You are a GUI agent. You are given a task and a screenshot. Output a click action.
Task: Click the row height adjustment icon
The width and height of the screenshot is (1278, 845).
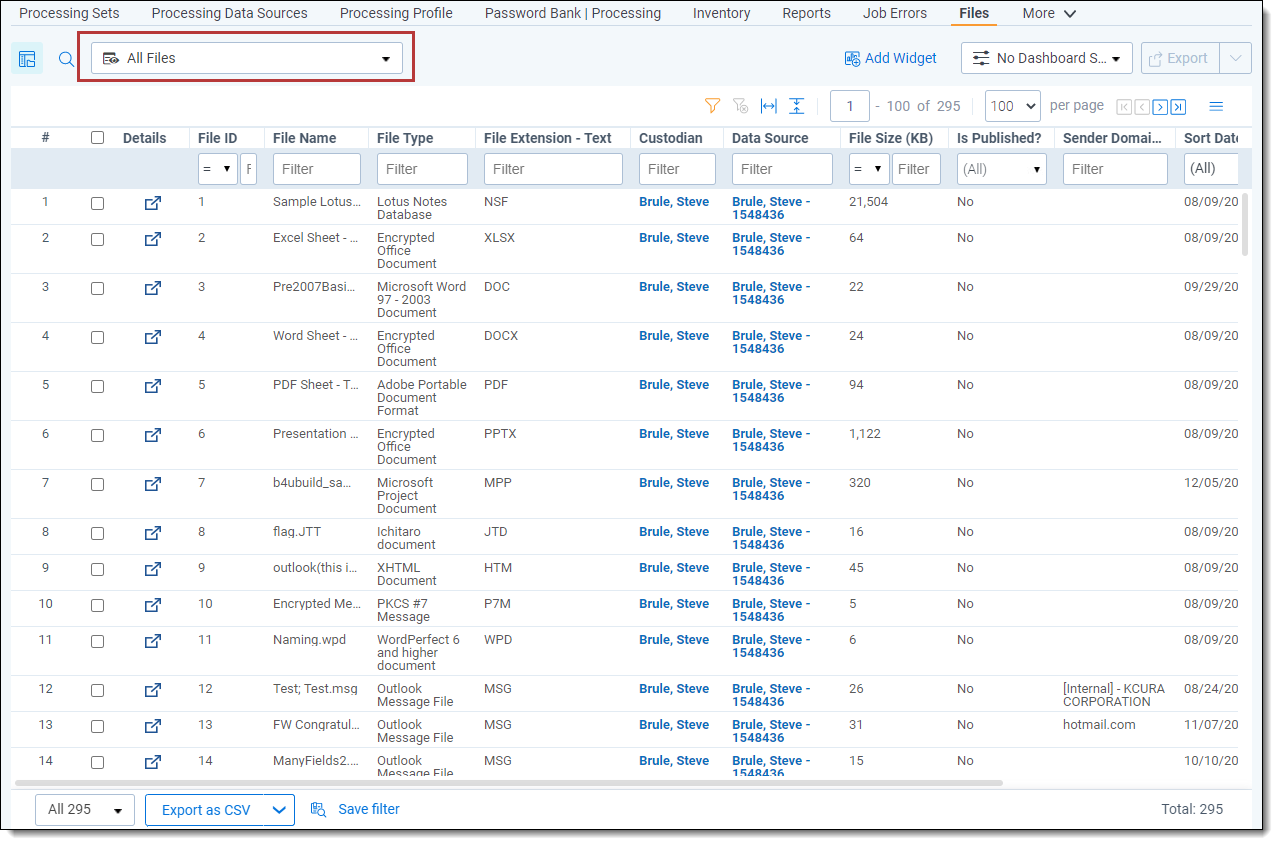(x=796, y=106)
